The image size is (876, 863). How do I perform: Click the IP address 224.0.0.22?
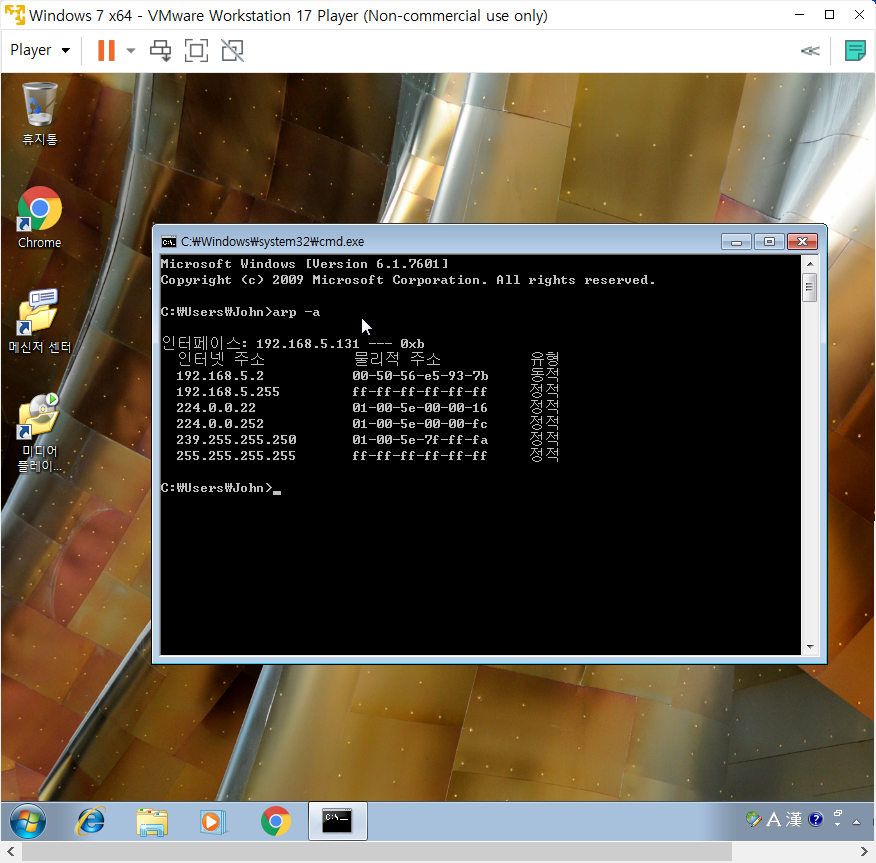(216, 408)
